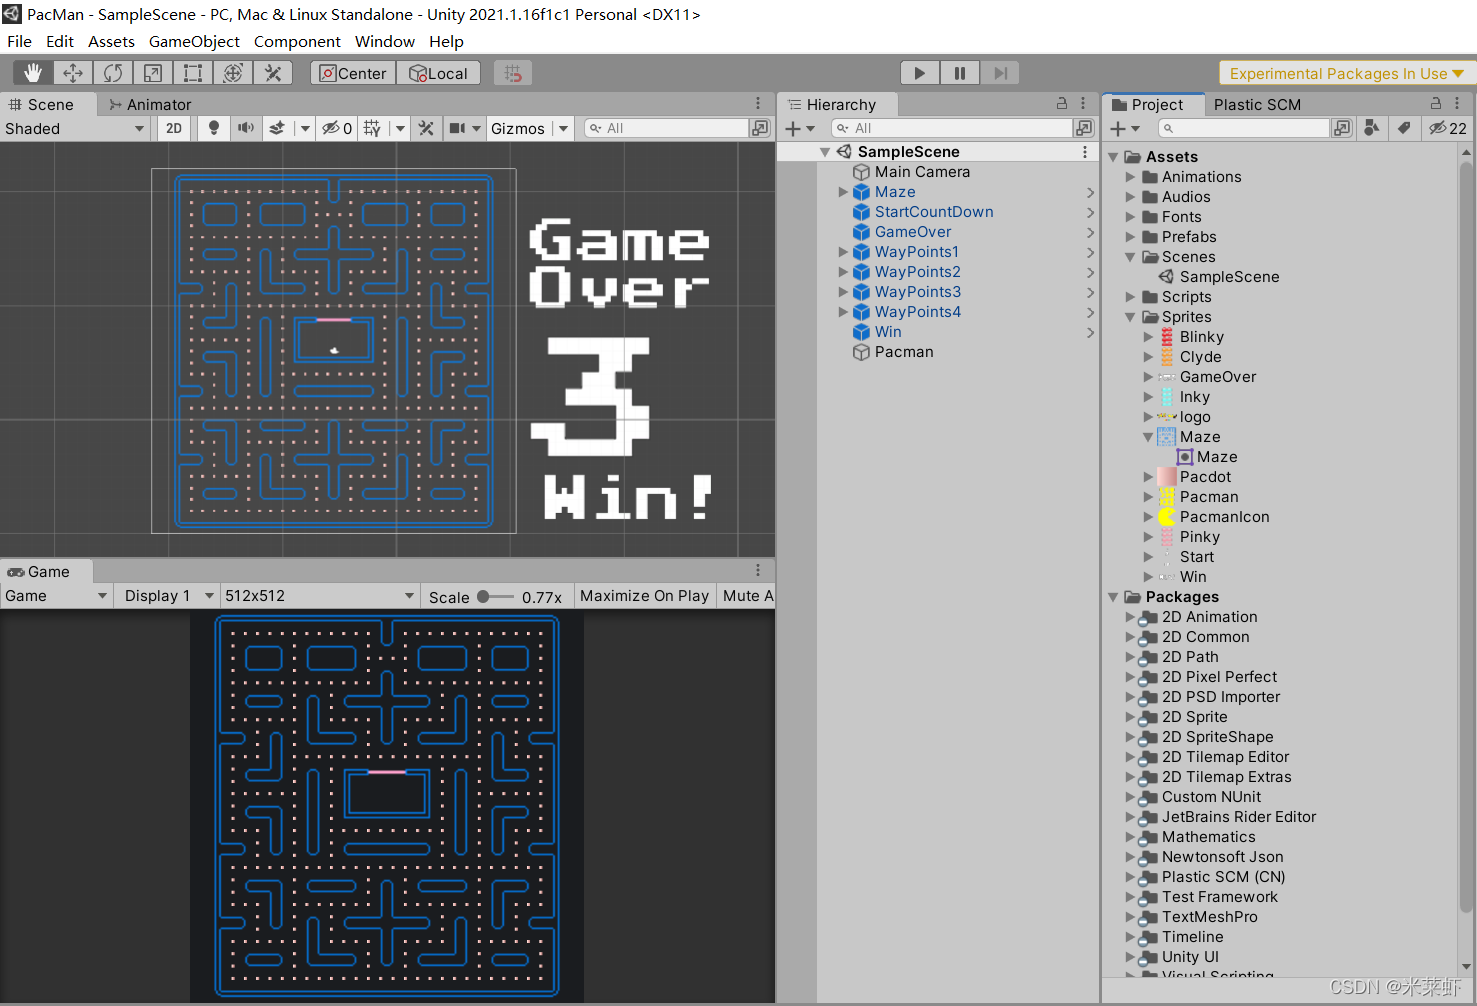Select the Rect tool
The image size is (1477, 1006).
tap(193, 73)
